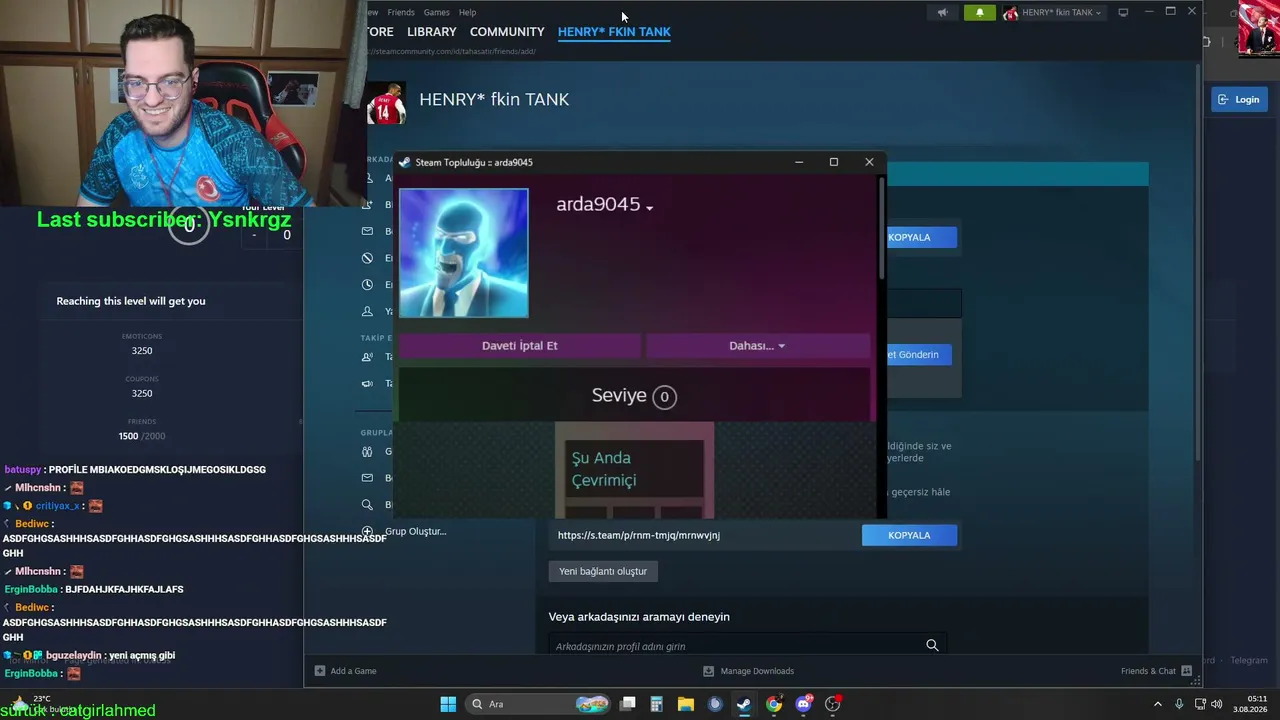Open the Help menu in Steam
1280x720 pixels.
(x=467, y=12)
